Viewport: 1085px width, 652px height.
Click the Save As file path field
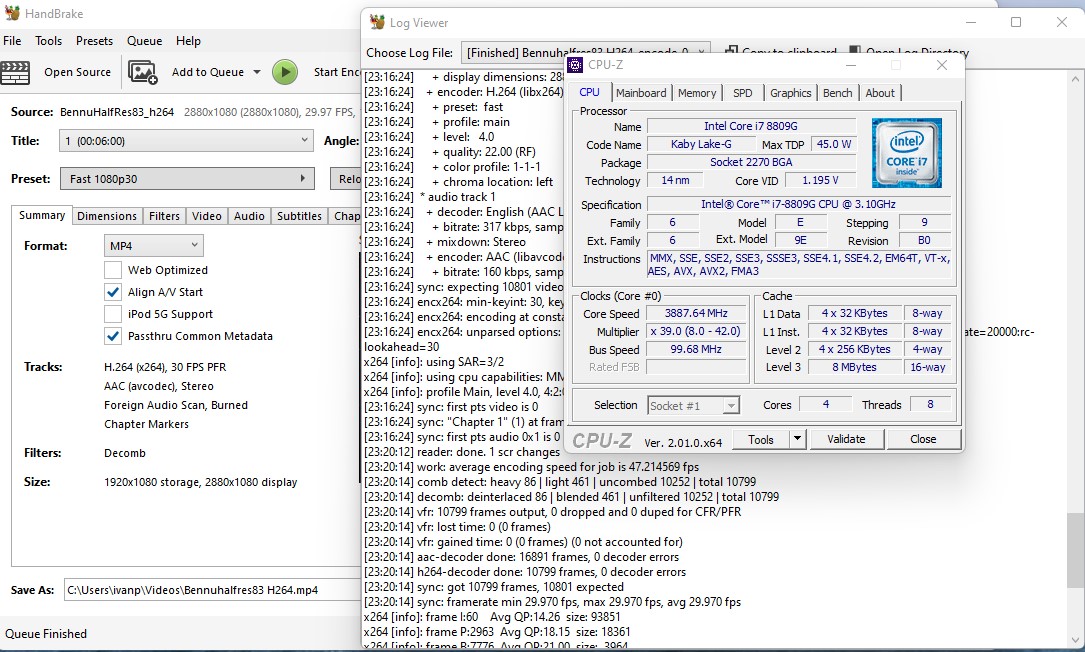(212, 590)
